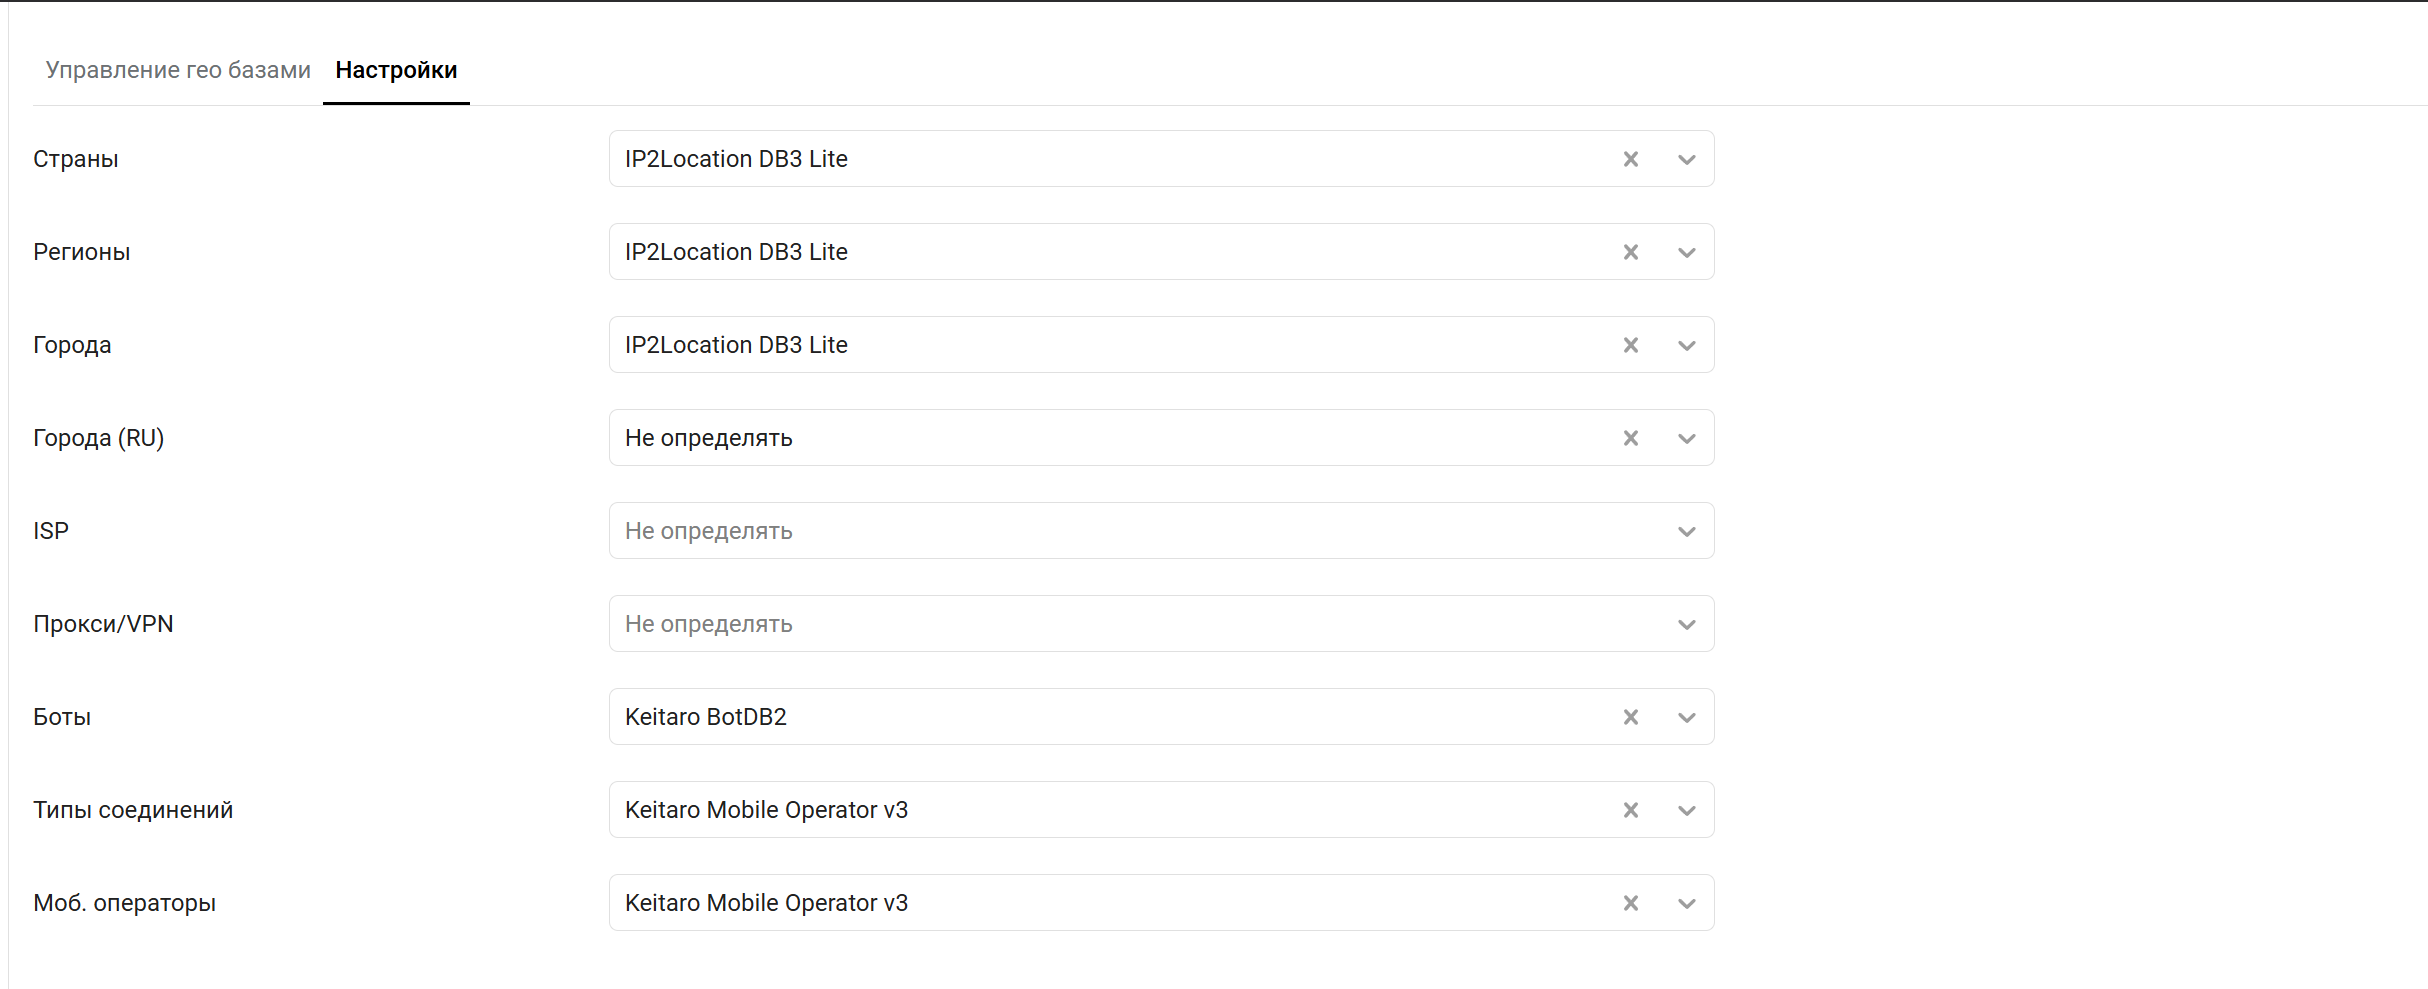Image resolution: width=2428 pixels, height=989 pixels.
Task: Clear the Регионы database selection
Action: pos(1630,252)
